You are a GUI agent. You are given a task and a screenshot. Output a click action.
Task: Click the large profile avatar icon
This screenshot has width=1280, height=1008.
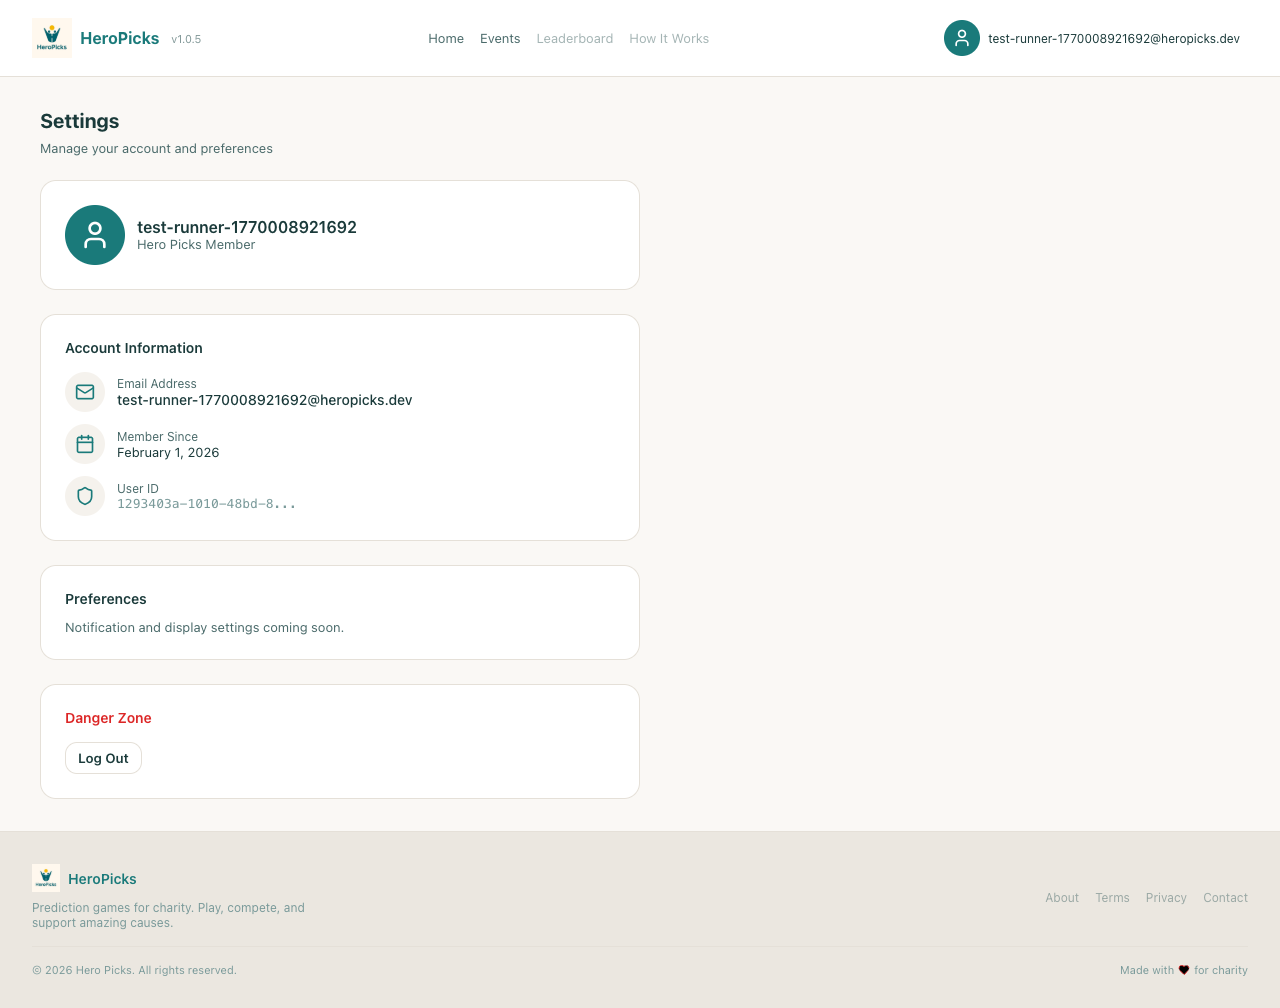coord(95,235)
